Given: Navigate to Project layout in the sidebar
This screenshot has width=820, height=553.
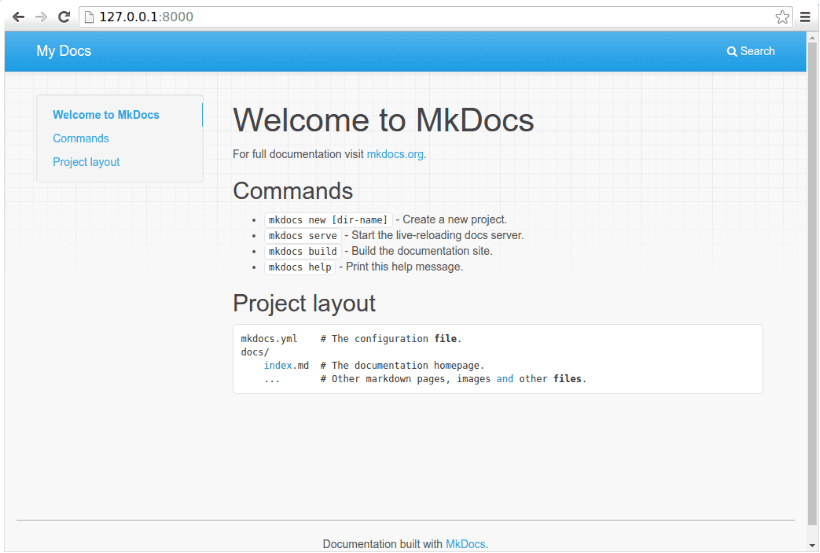Looking at the screenshot, I should tap(86, 162).
